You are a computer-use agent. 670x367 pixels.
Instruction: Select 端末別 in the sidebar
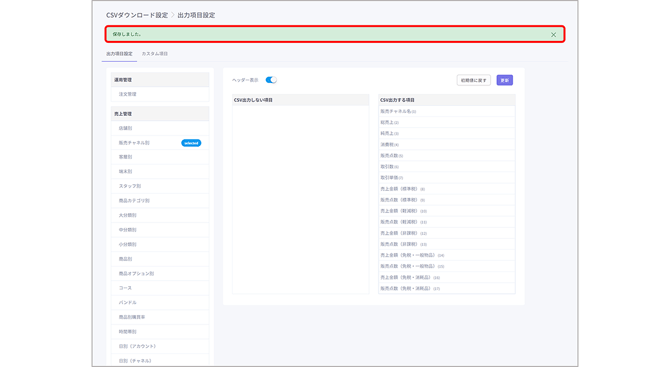[160, 171]
